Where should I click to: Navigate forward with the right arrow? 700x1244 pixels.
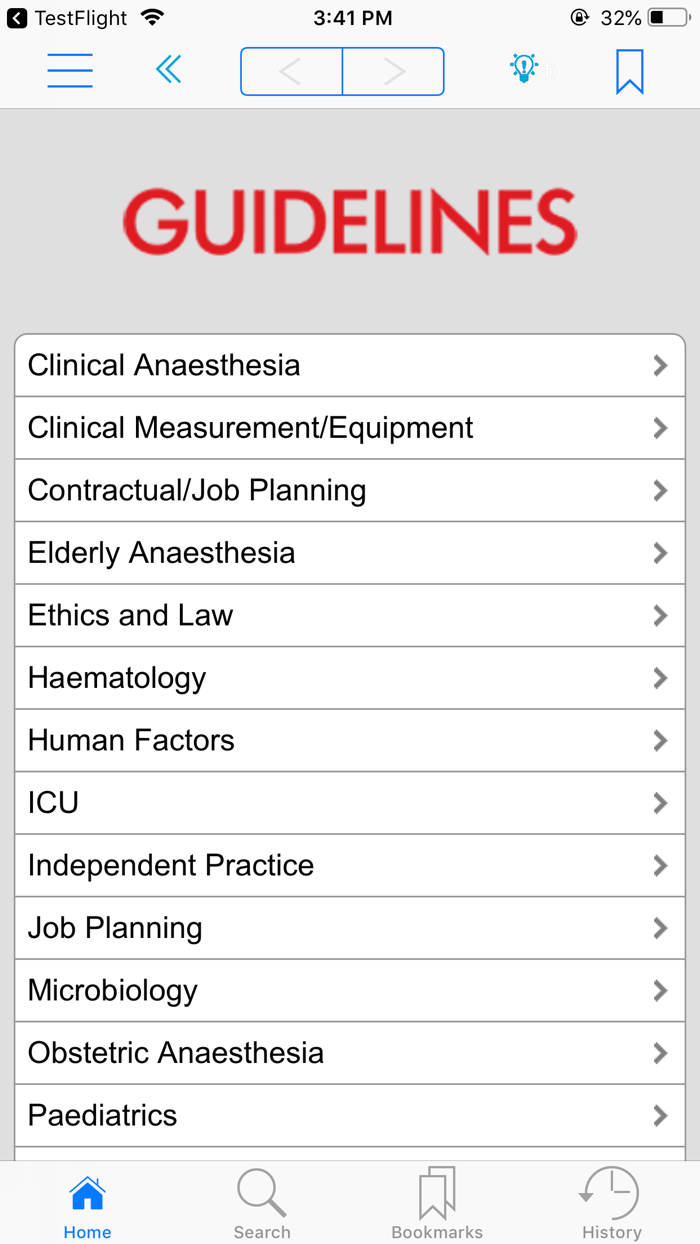[394, 71]
